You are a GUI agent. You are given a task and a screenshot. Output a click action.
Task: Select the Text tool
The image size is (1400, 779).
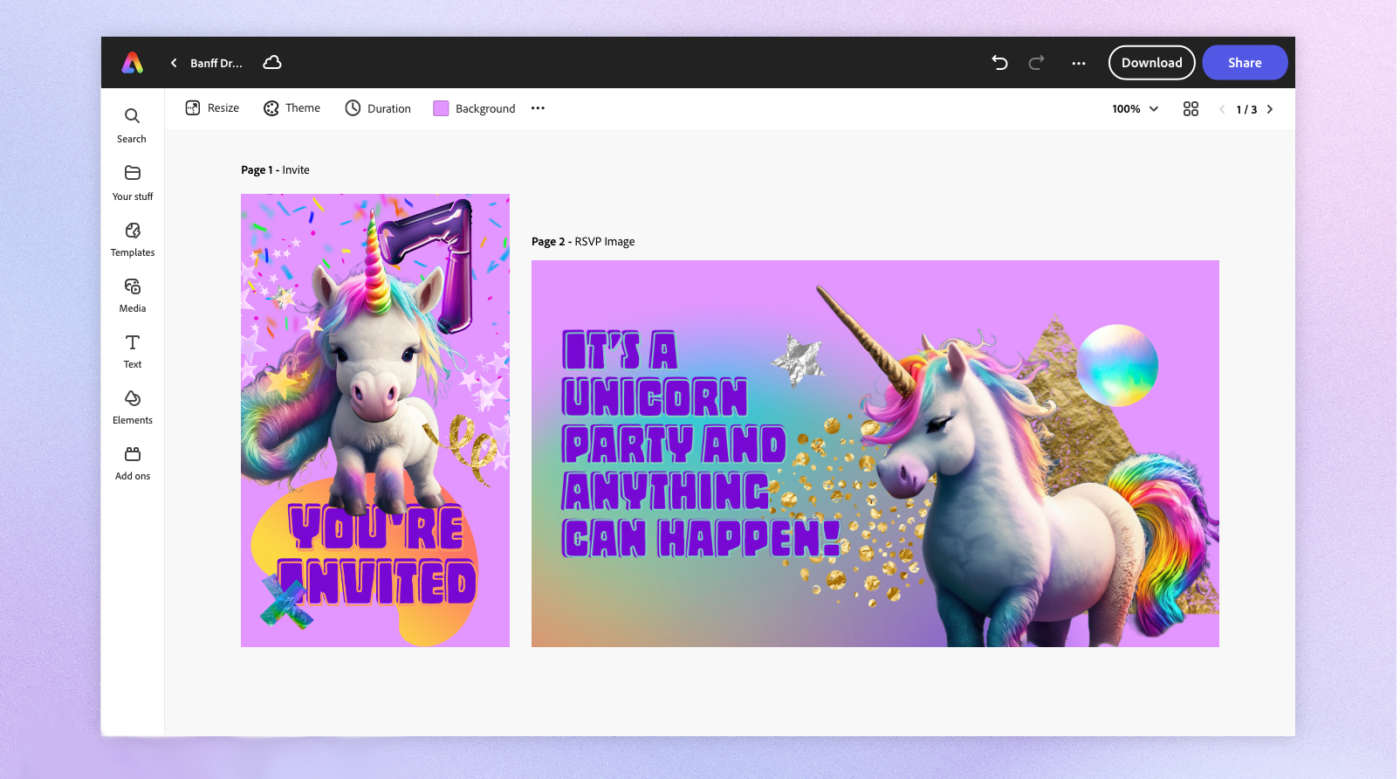click(x=132, y=350)
